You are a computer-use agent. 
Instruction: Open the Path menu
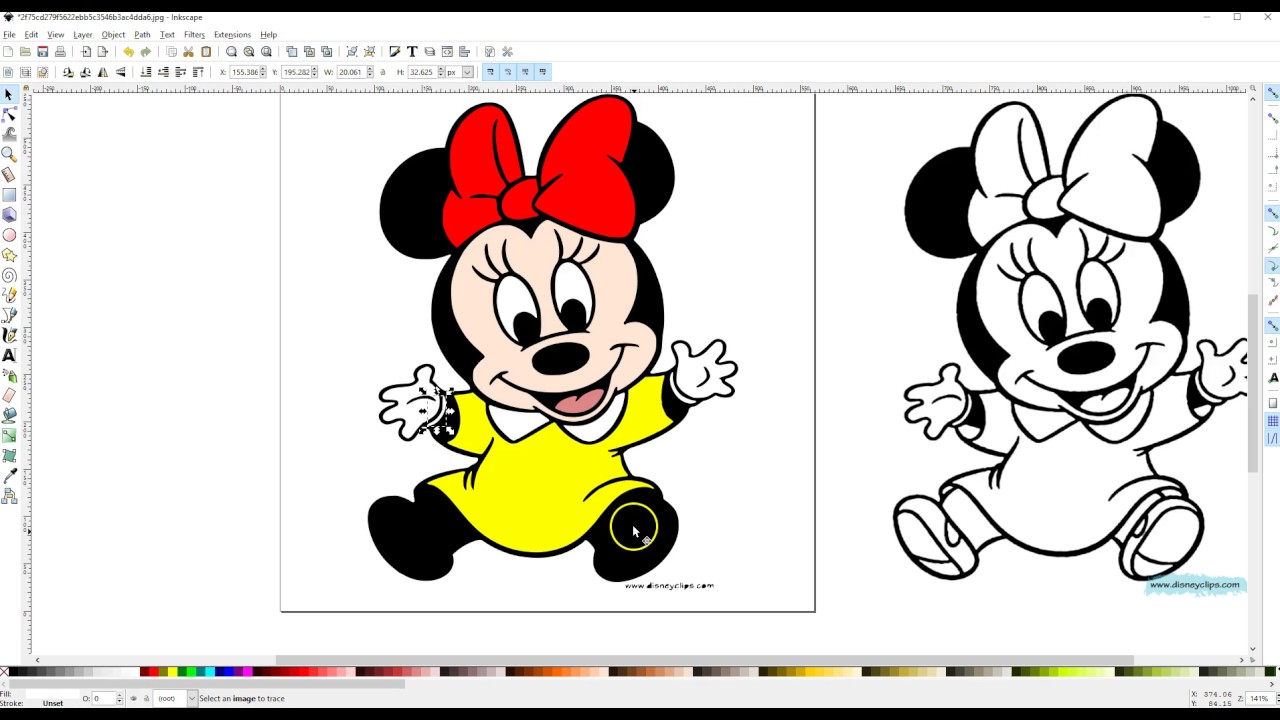(x=142, y=35)
